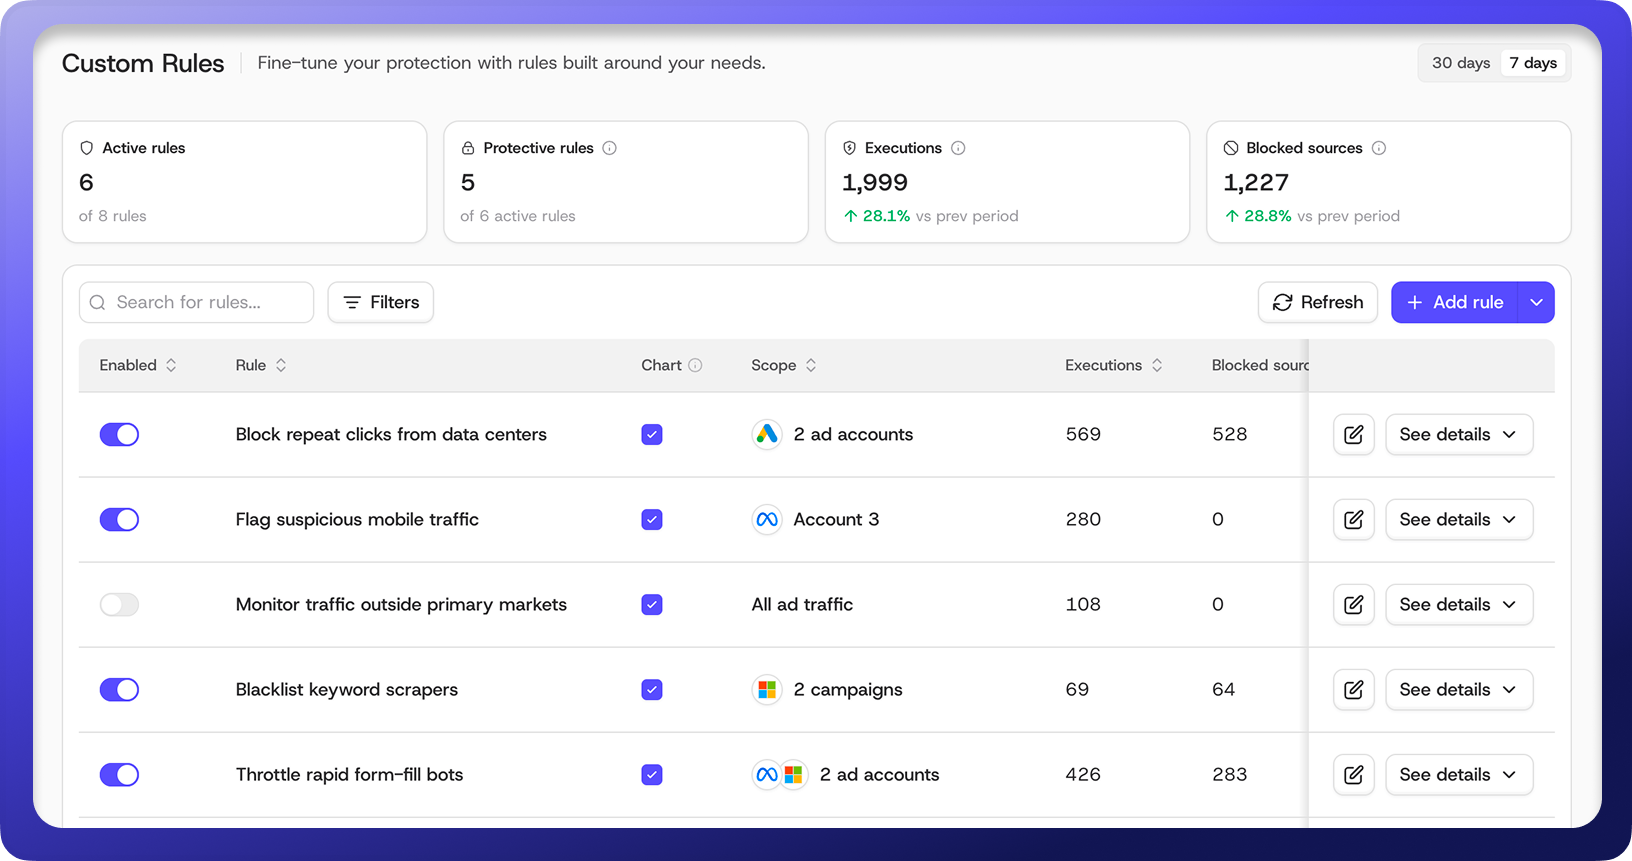Sort table by Rule name

281,365
